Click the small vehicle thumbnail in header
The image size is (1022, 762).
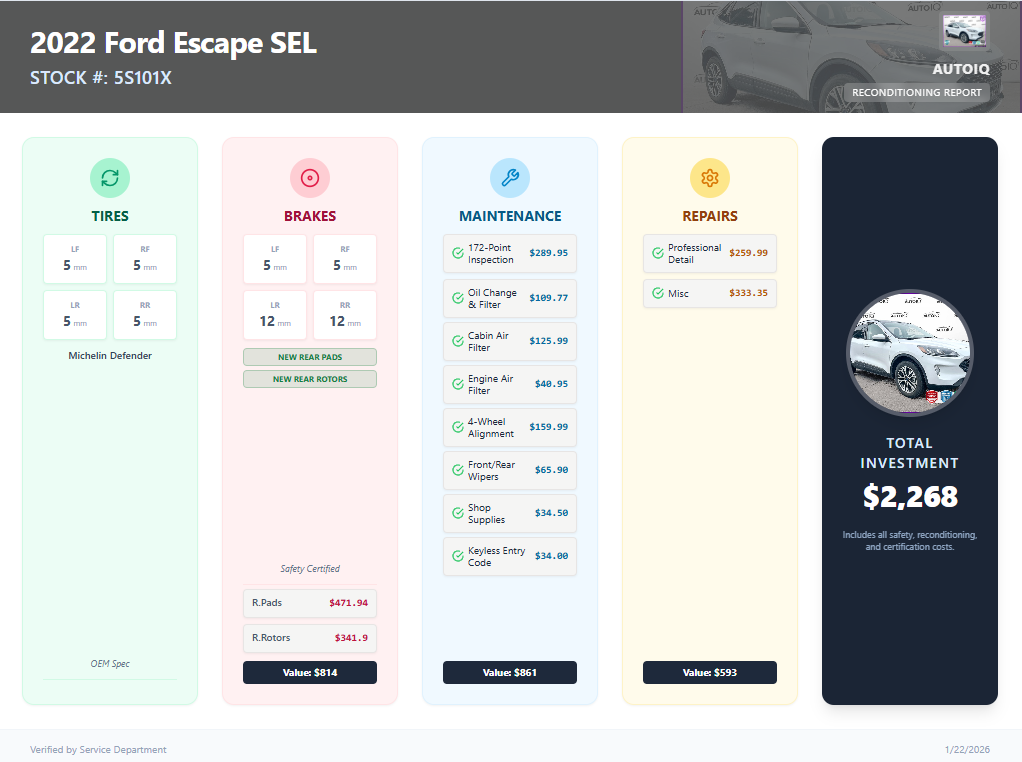965,31
